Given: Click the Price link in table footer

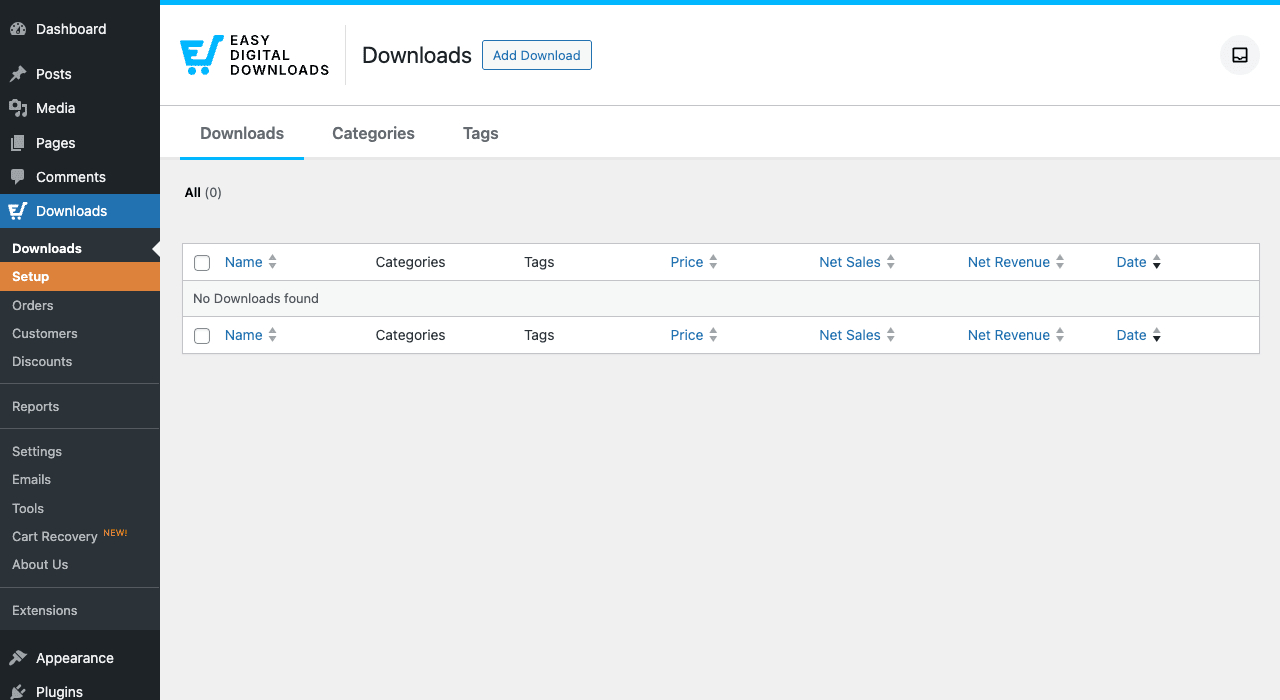Looking at the screenshot, I should [x=687, y=335].
